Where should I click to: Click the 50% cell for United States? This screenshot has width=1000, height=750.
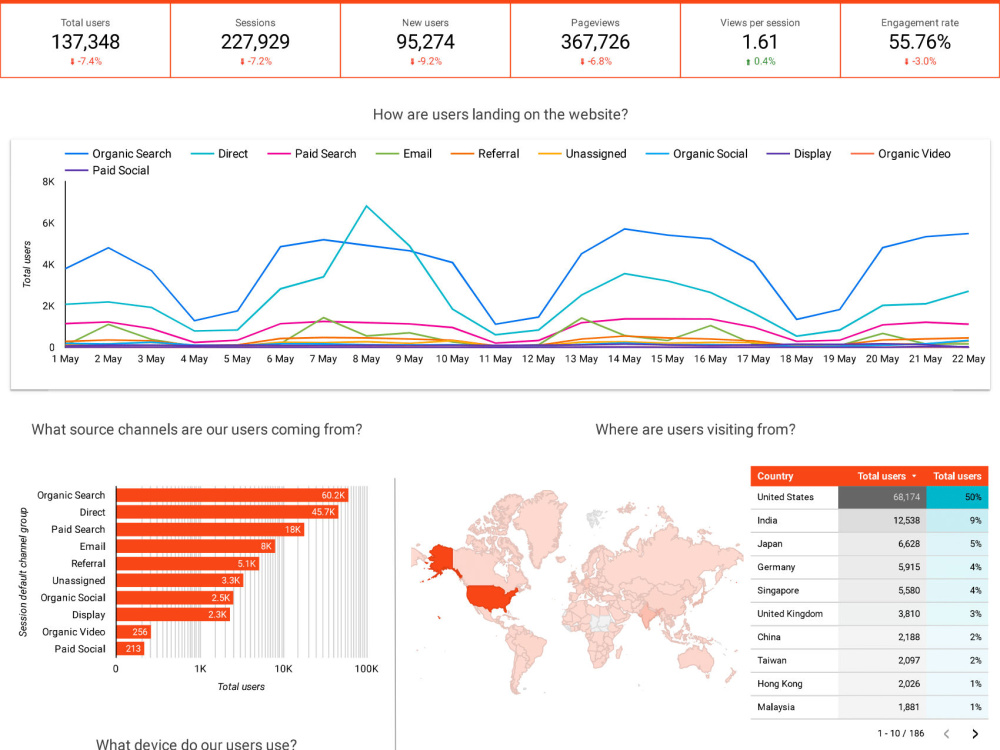(957, 497)
